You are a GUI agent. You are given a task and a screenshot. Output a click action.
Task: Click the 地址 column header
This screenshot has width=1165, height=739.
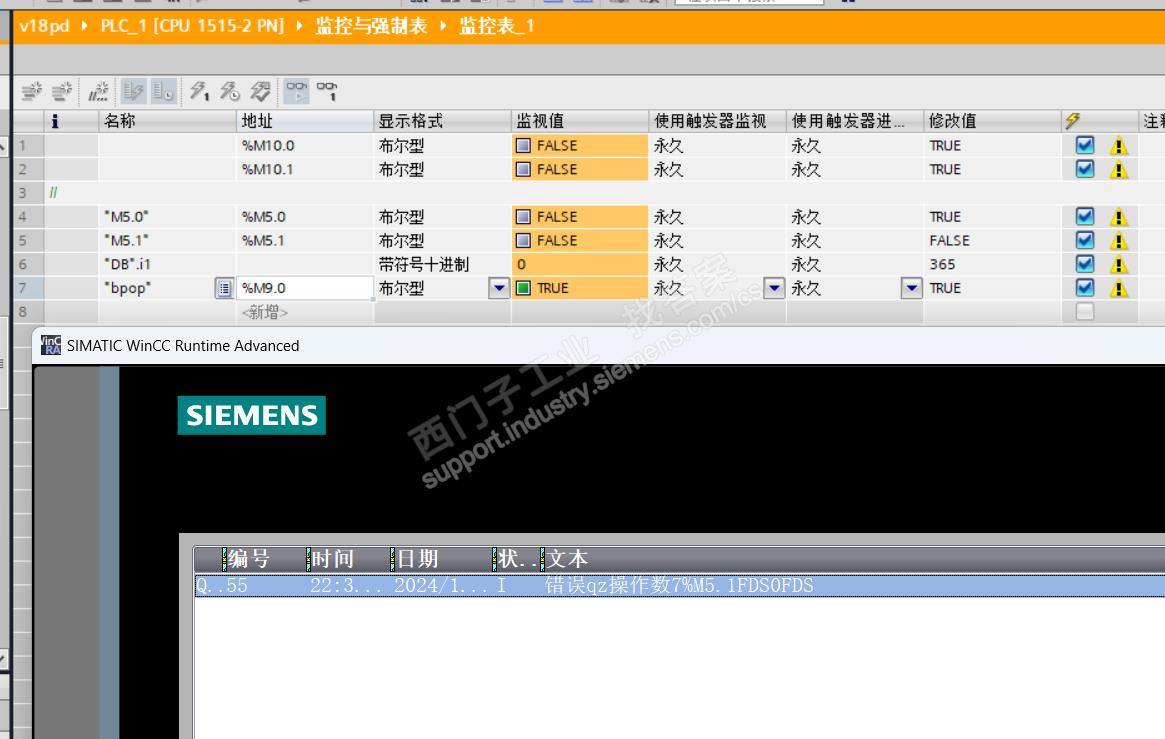[305, 120]
